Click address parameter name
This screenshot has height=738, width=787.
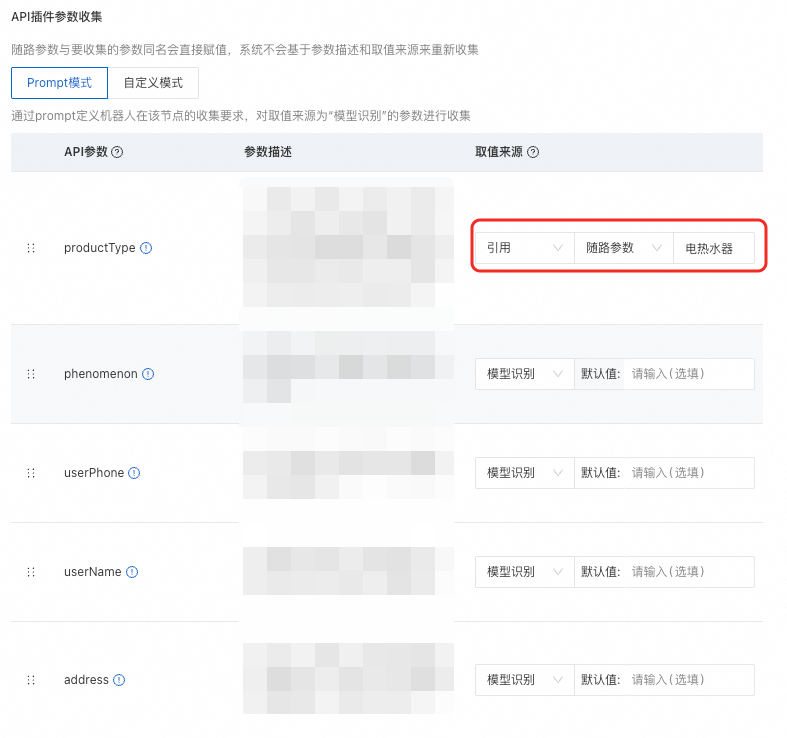pos(86,680)
